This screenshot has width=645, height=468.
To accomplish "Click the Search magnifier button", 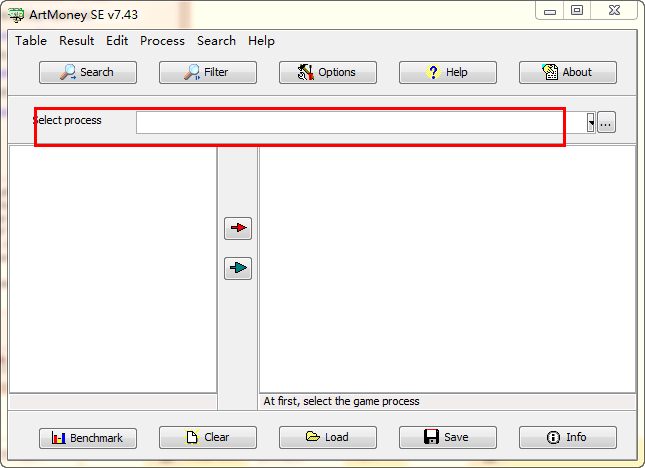I will (88, 72).
